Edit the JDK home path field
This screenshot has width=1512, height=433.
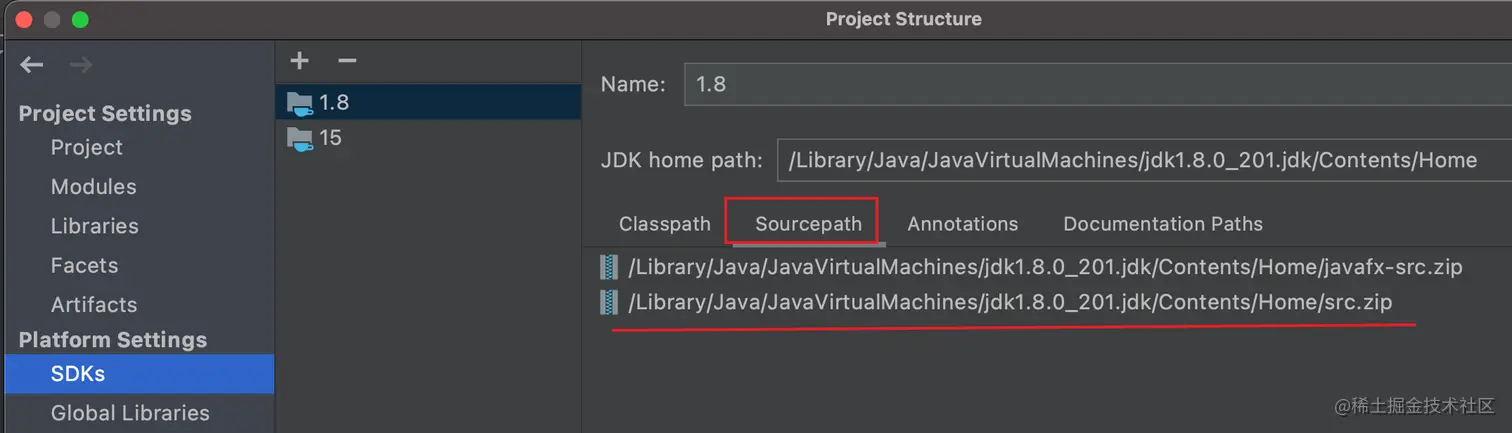1145,160
